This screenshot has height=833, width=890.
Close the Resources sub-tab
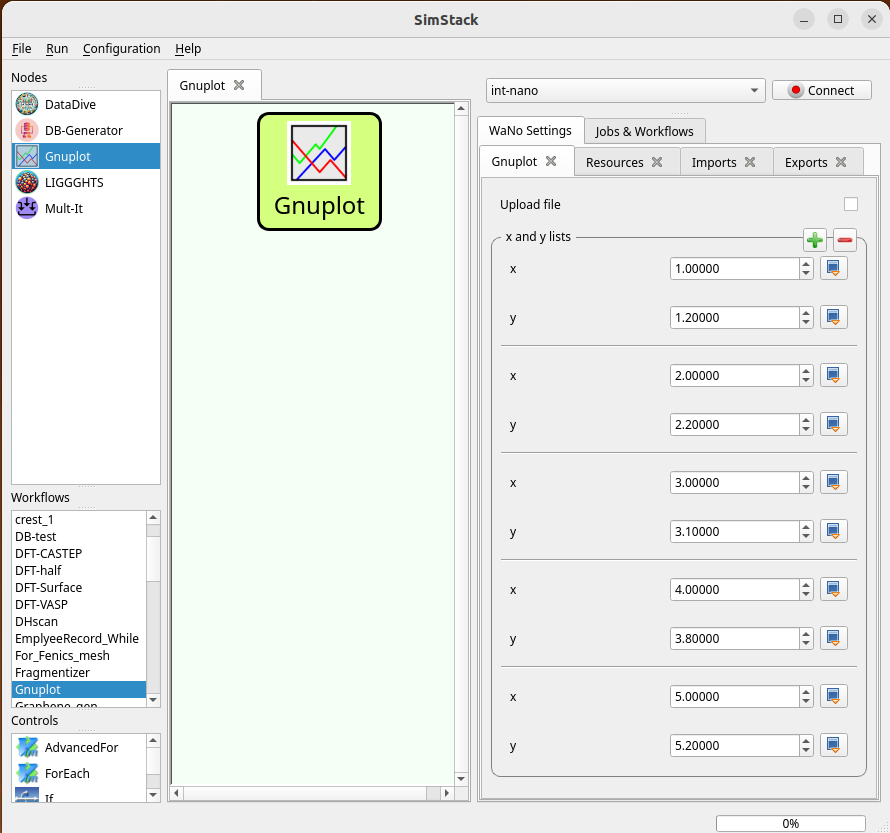pyautogui.click(x=657, y=162)
